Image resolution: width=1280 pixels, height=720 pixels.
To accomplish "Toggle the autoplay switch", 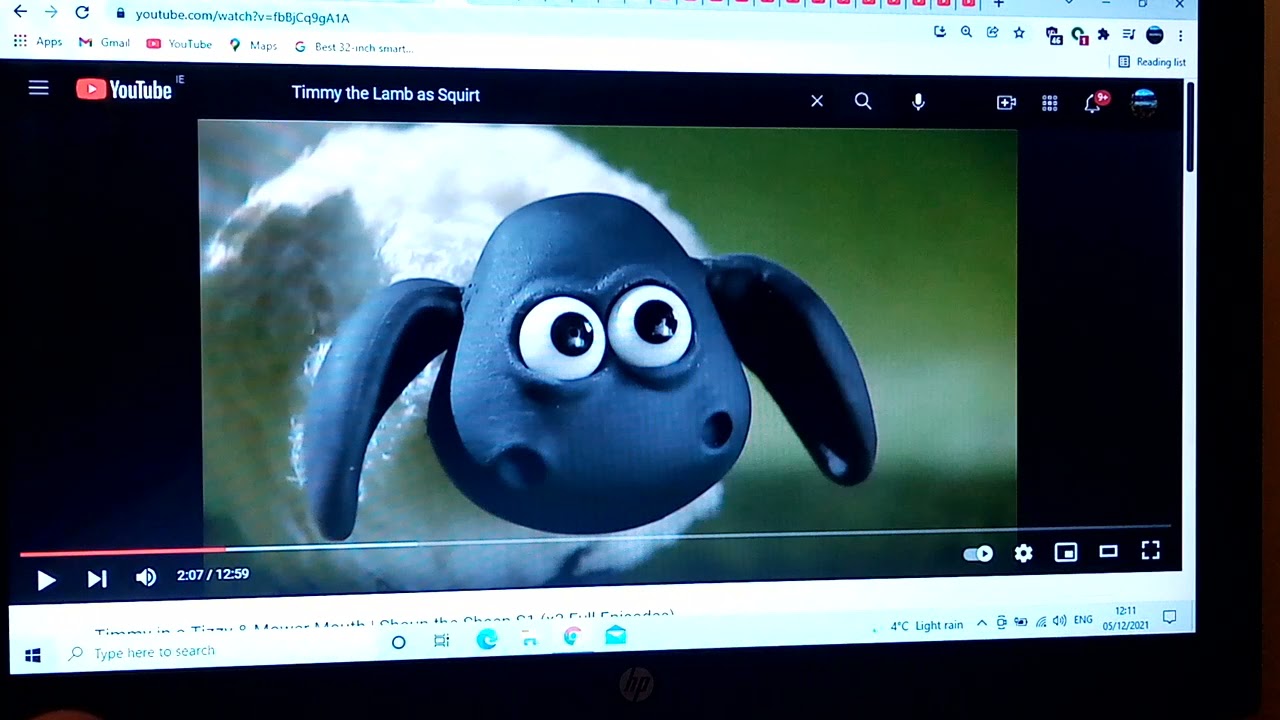I will click(978, 554).
